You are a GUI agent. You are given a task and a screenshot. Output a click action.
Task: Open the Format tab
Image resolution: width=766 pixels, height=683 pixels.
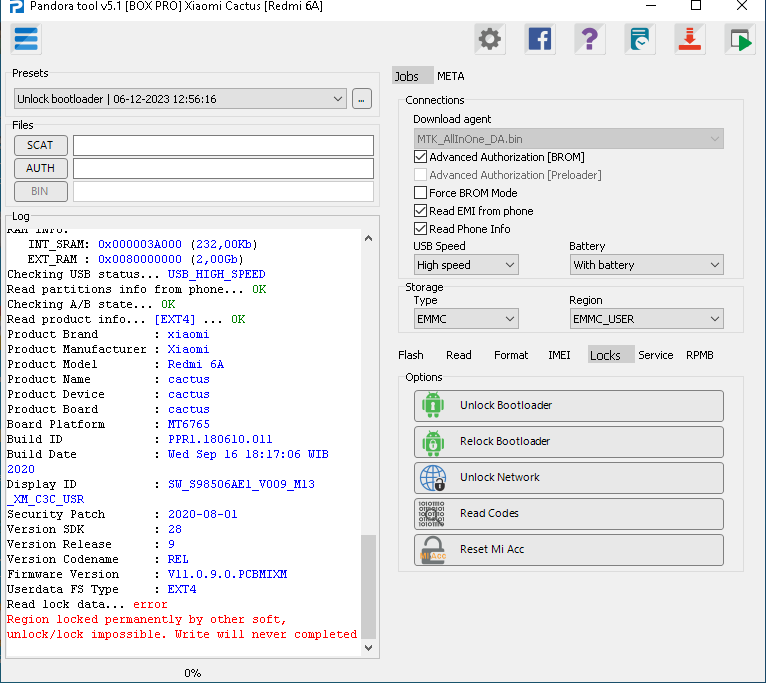[x=511, y=355]
